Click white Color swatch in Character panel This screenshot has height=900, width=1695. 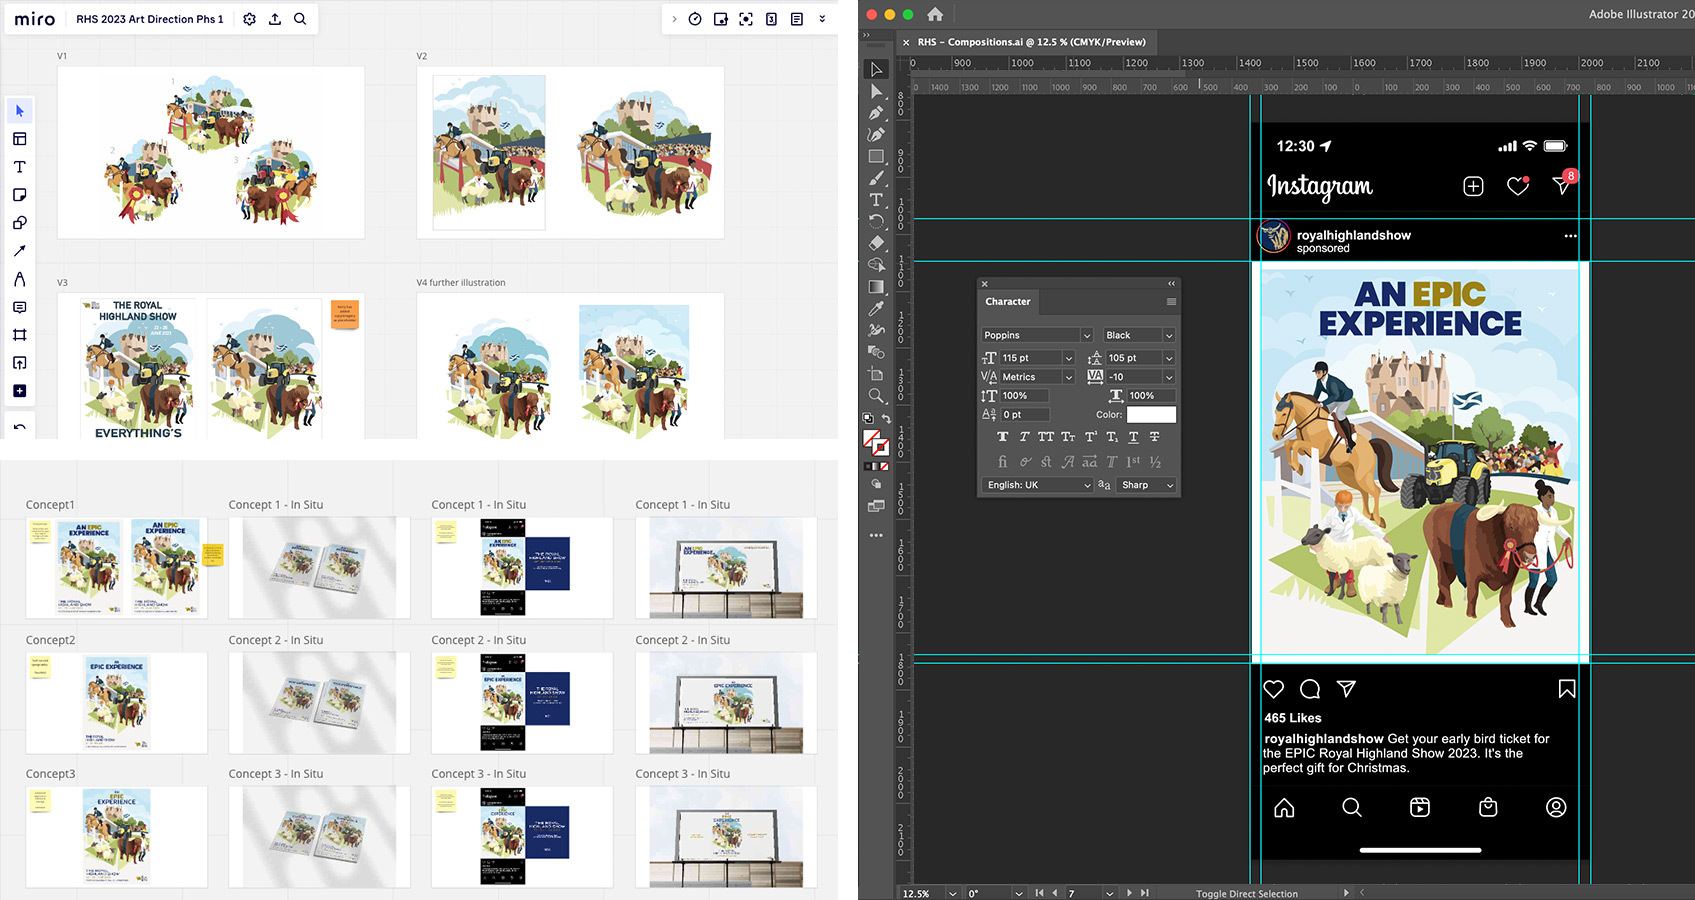pyautogui.click(x=1151, y=414)
